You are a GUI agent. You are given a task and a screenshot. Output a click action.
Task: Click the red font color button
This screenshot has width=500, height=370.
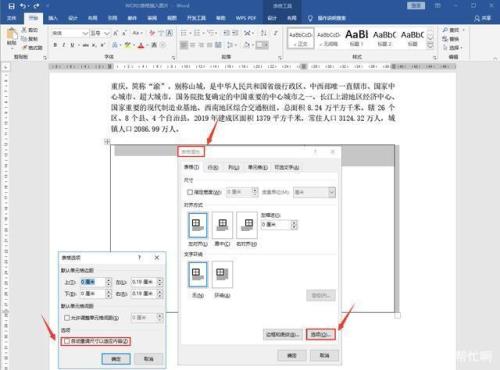pos(141,45)
